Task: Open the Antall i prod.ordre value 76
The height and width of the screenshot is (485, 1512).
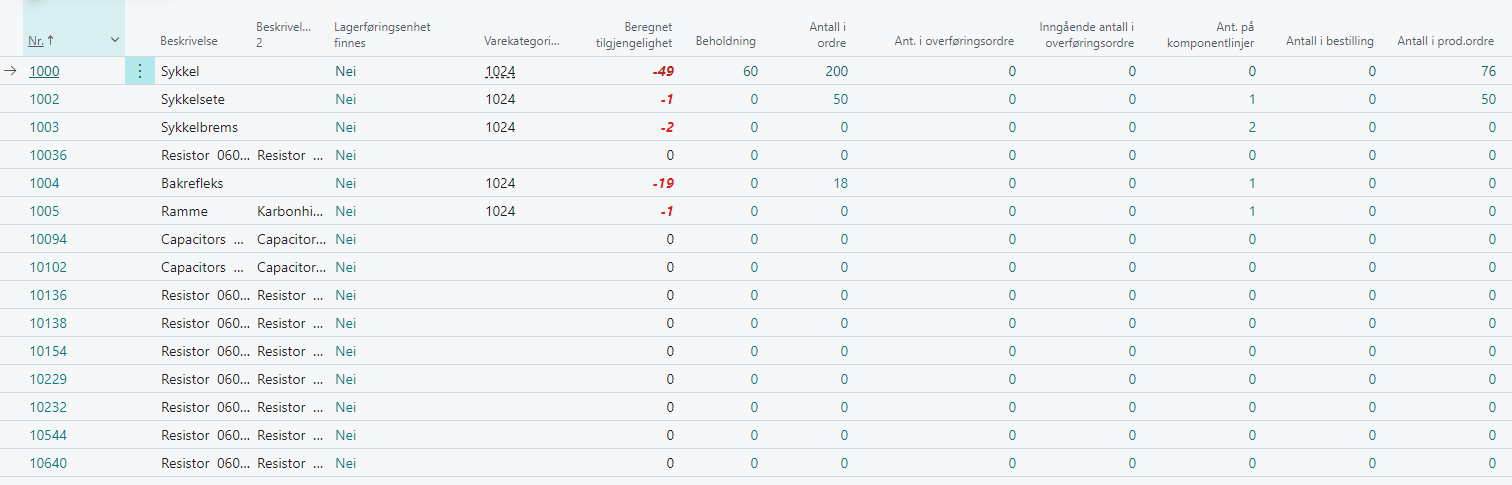Action: click(1487, 71)
